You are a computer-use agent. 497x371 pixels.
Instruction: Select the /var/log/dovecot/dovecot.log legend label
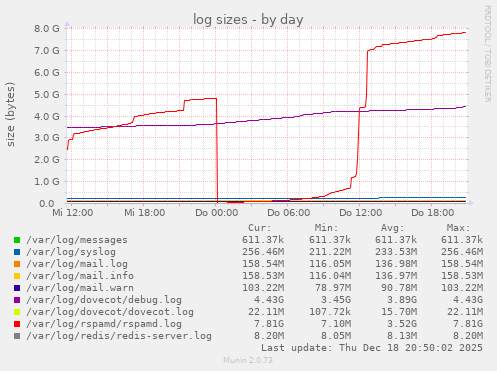[110, 312]
